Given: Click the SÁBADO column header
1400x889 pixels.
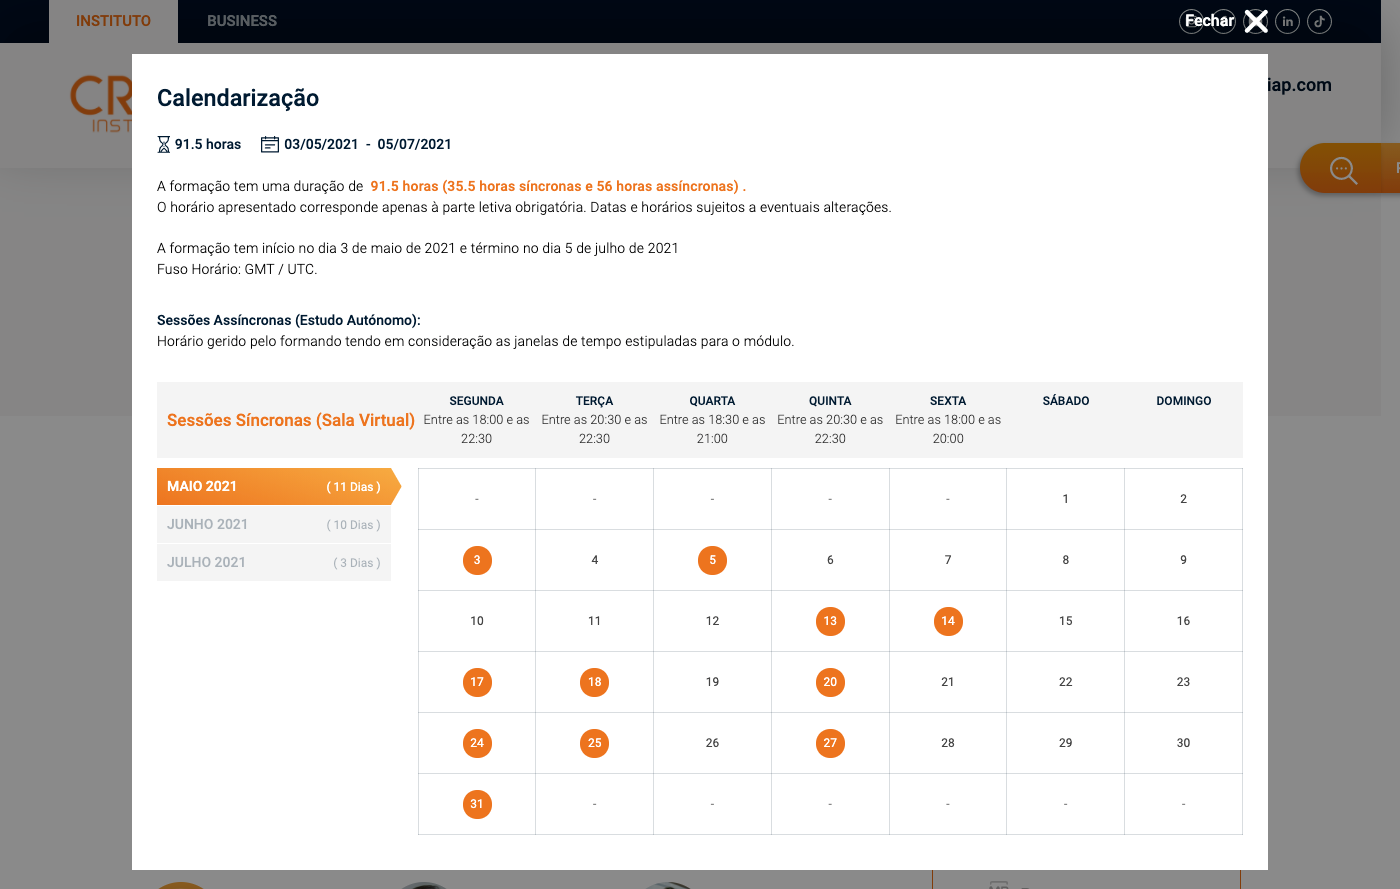Looking at the screenshot, I should click(1066, 401).
